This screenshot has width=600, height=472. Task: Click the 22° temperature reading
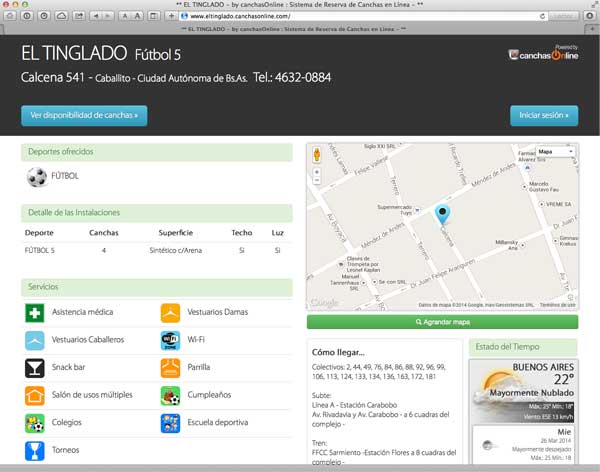[564, 379]
